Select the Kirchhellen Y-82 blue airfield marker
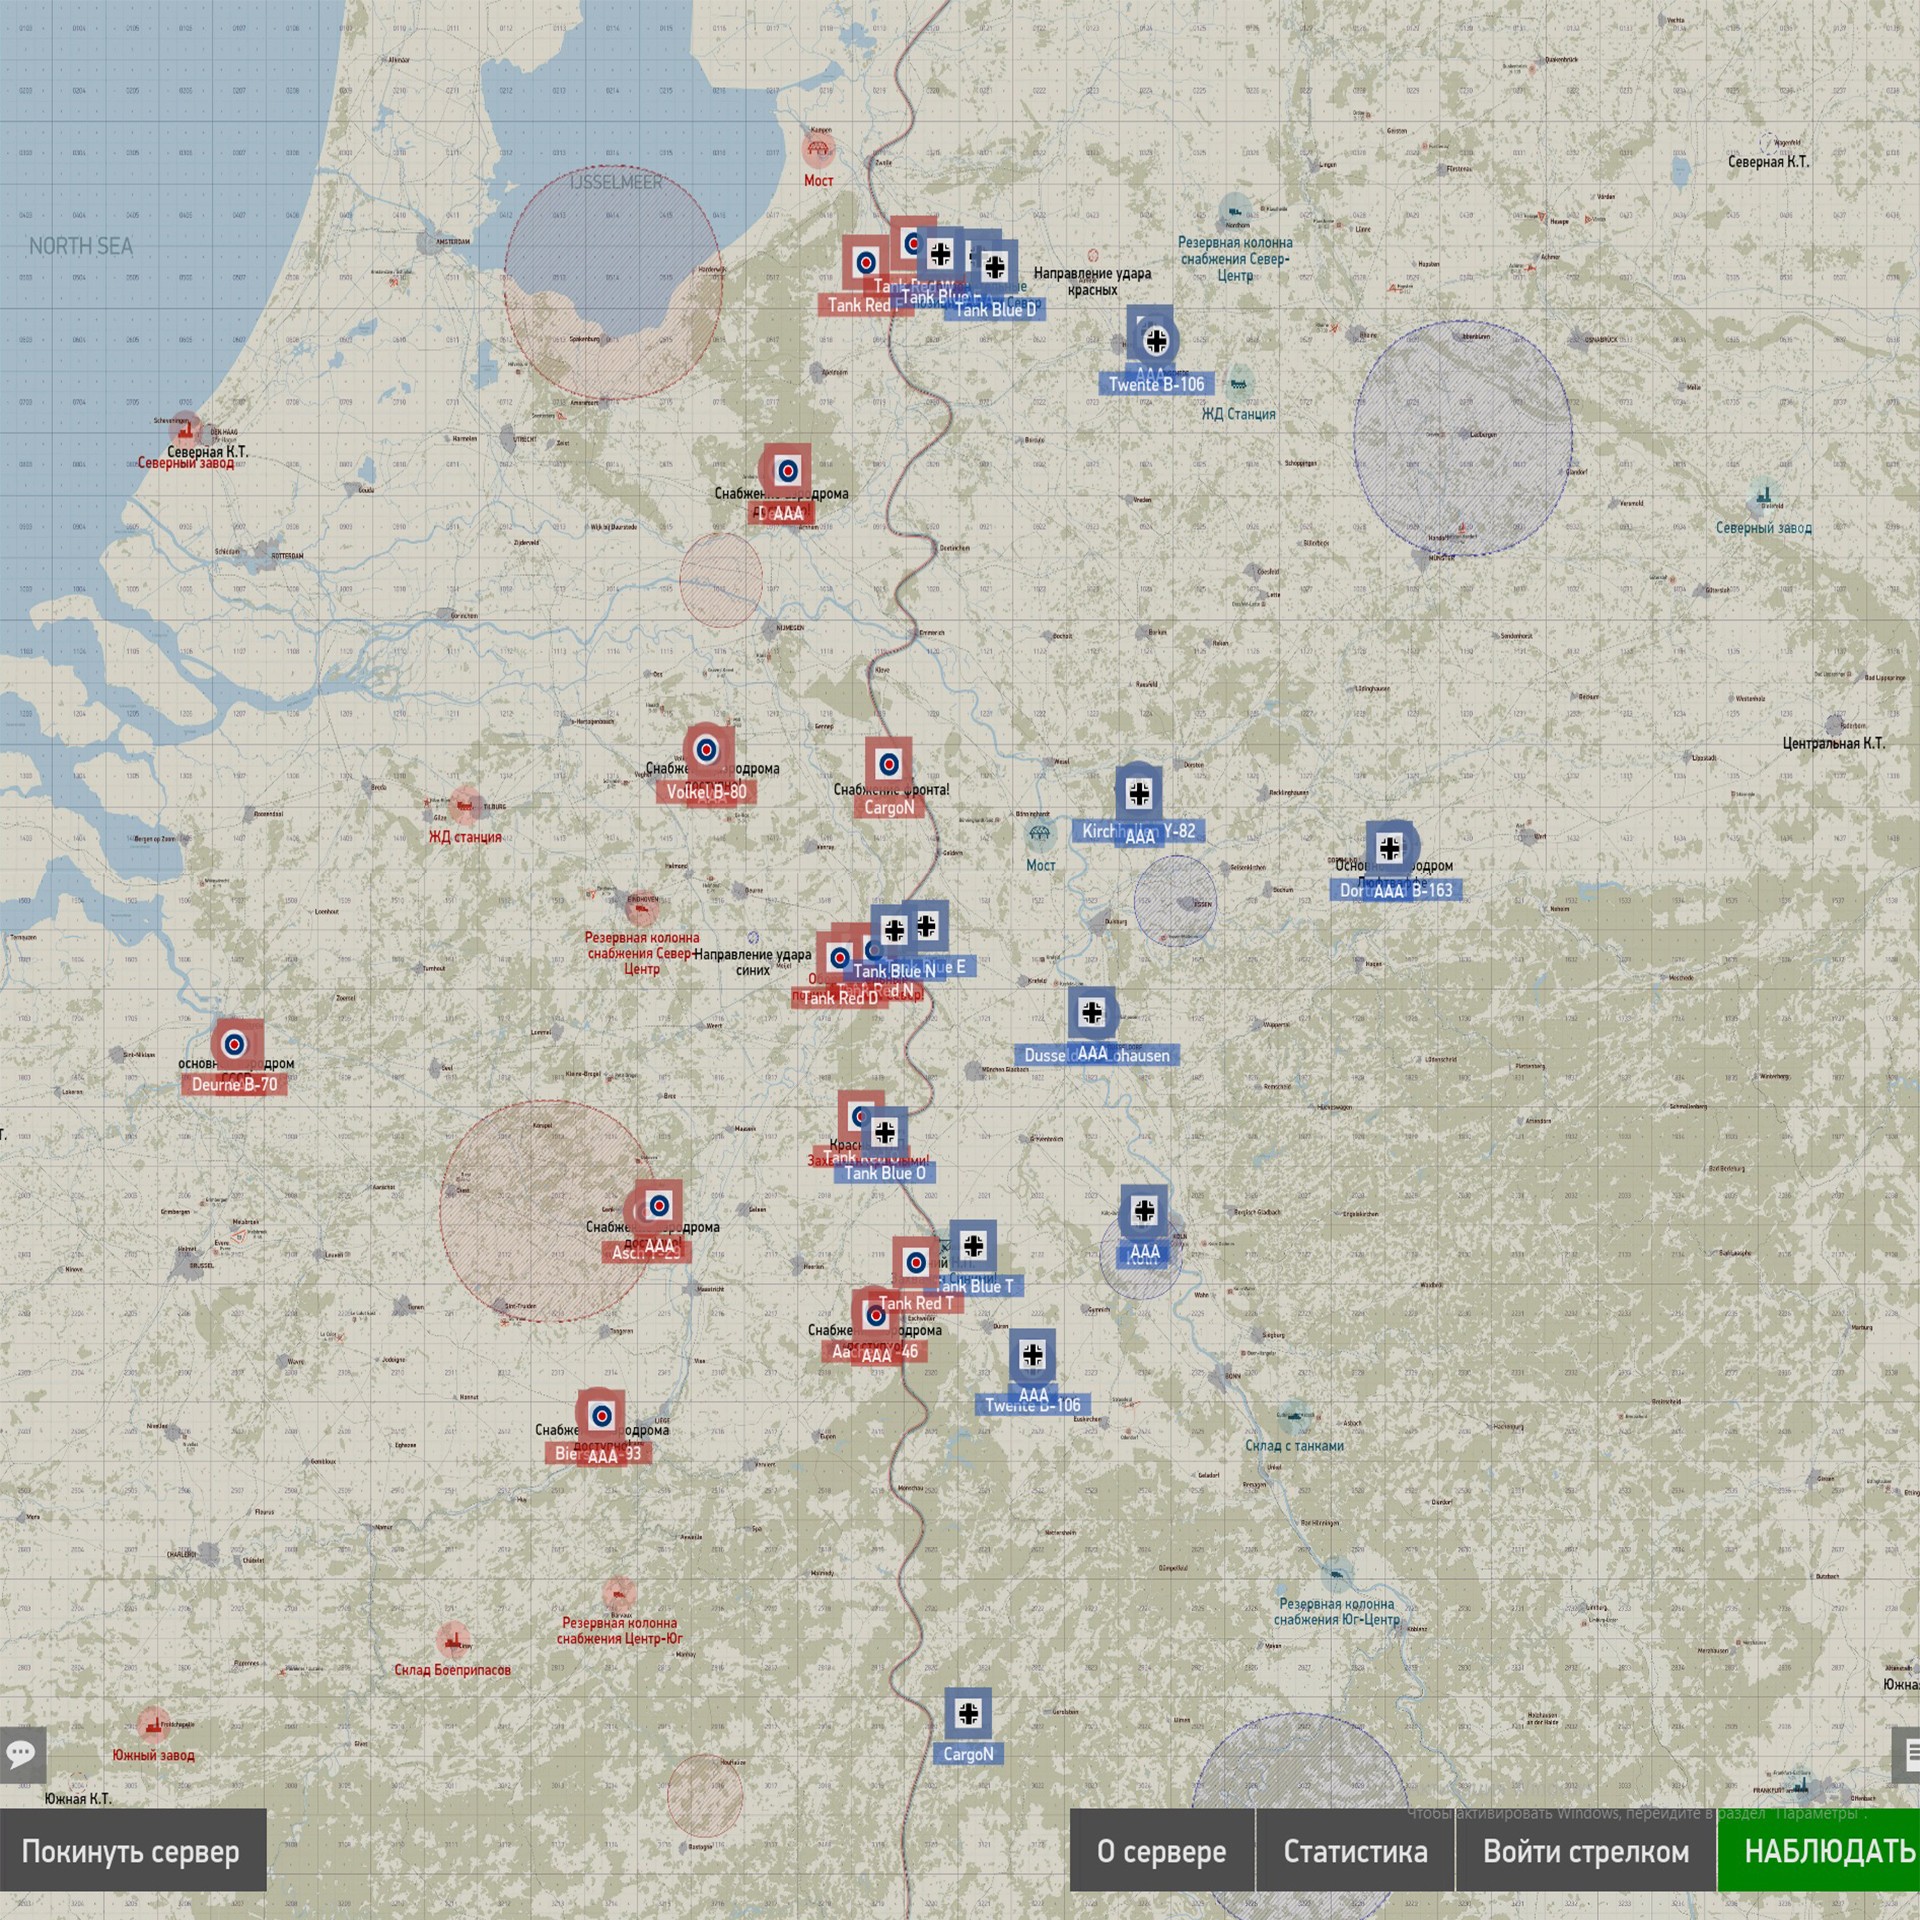The height and width of the screenshot is (1920, 1920). (1139, 794)
